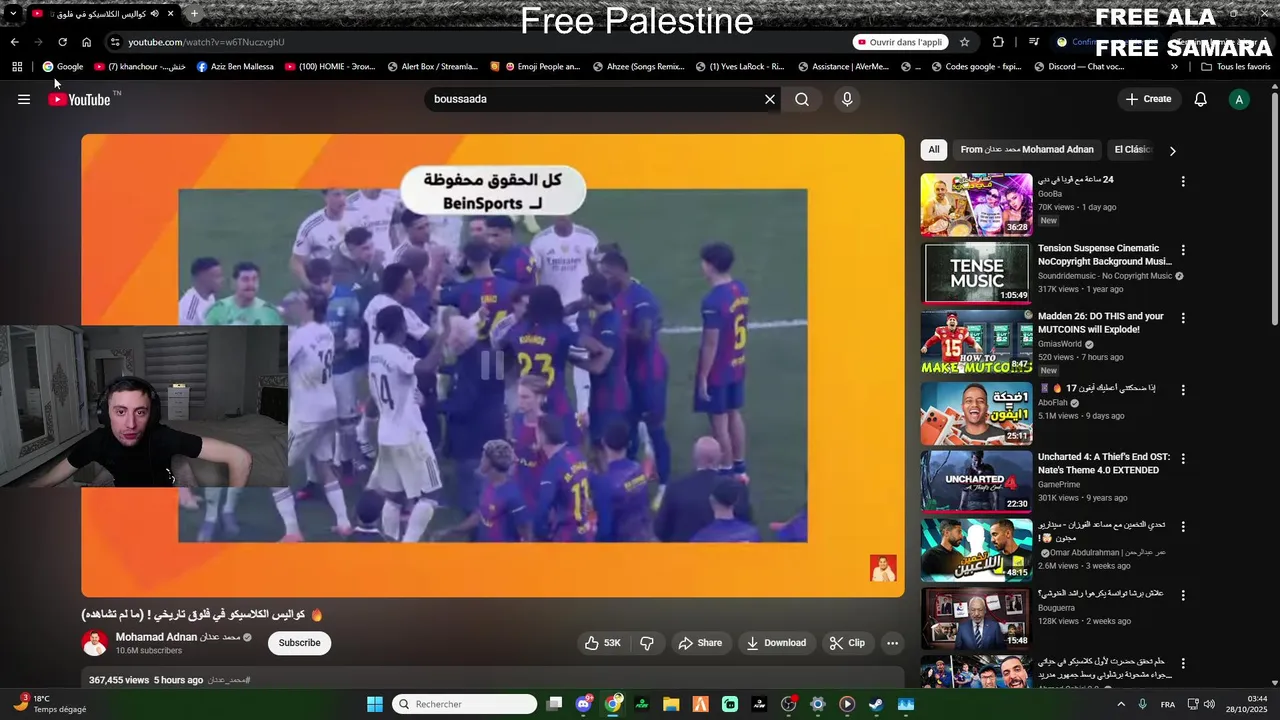
Task: Select the All filter chip
Action: (933, 150)
